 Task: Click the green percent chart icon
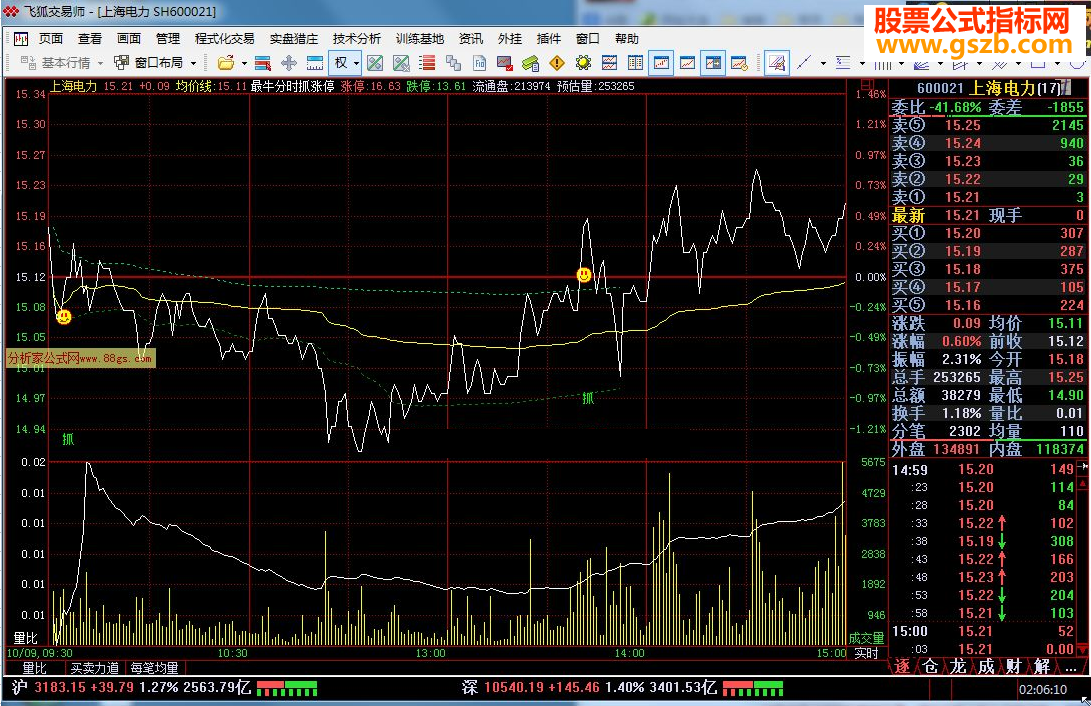coord(375,63)
